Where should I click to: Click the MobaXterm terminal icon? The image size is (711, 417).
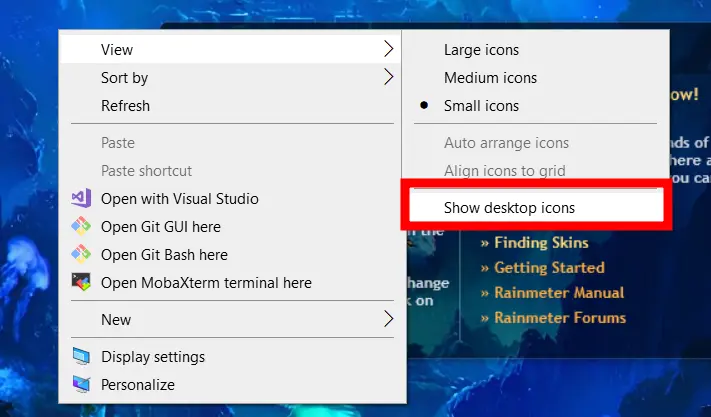pos(81,283)
